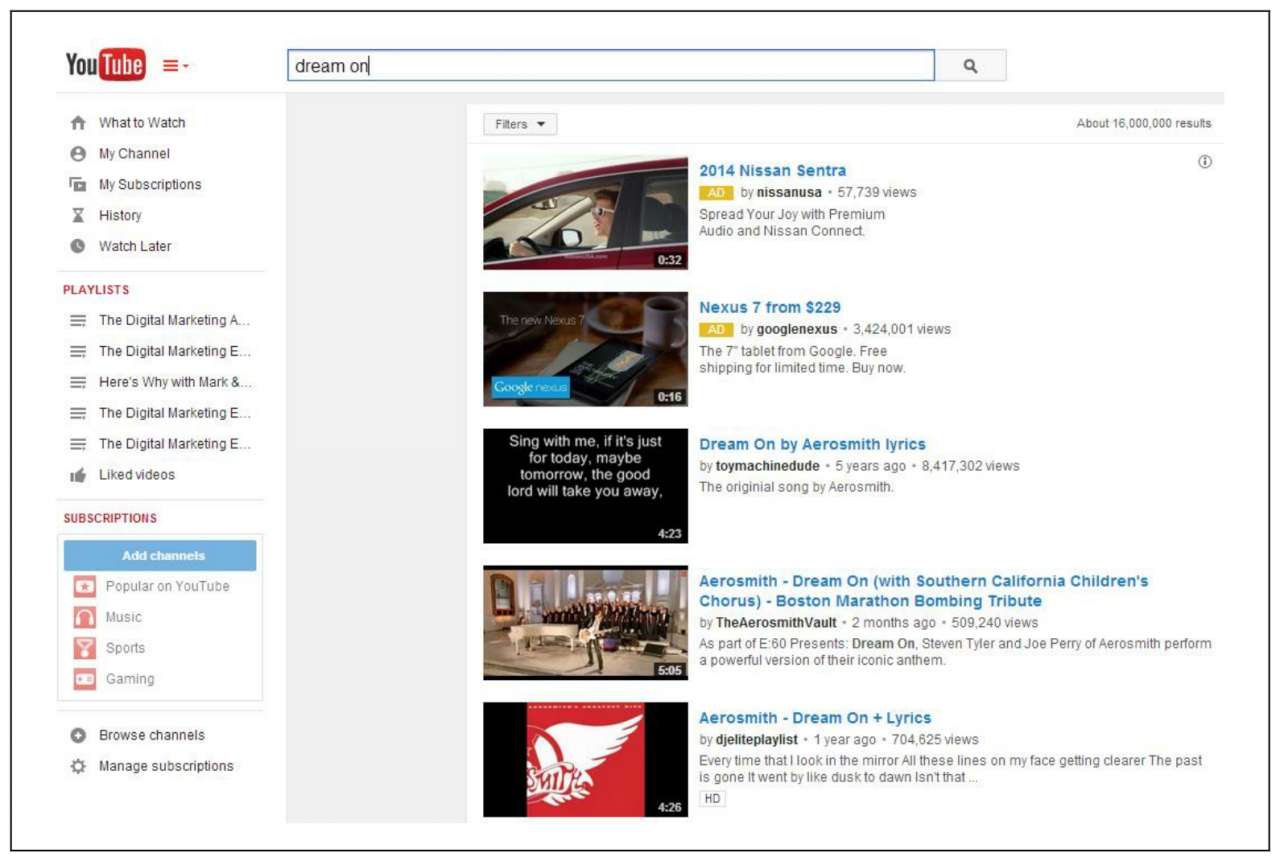This screenshot has width=1280, height=861.
Task: Click the My Subscriptions icon
Action: point(78,185)
